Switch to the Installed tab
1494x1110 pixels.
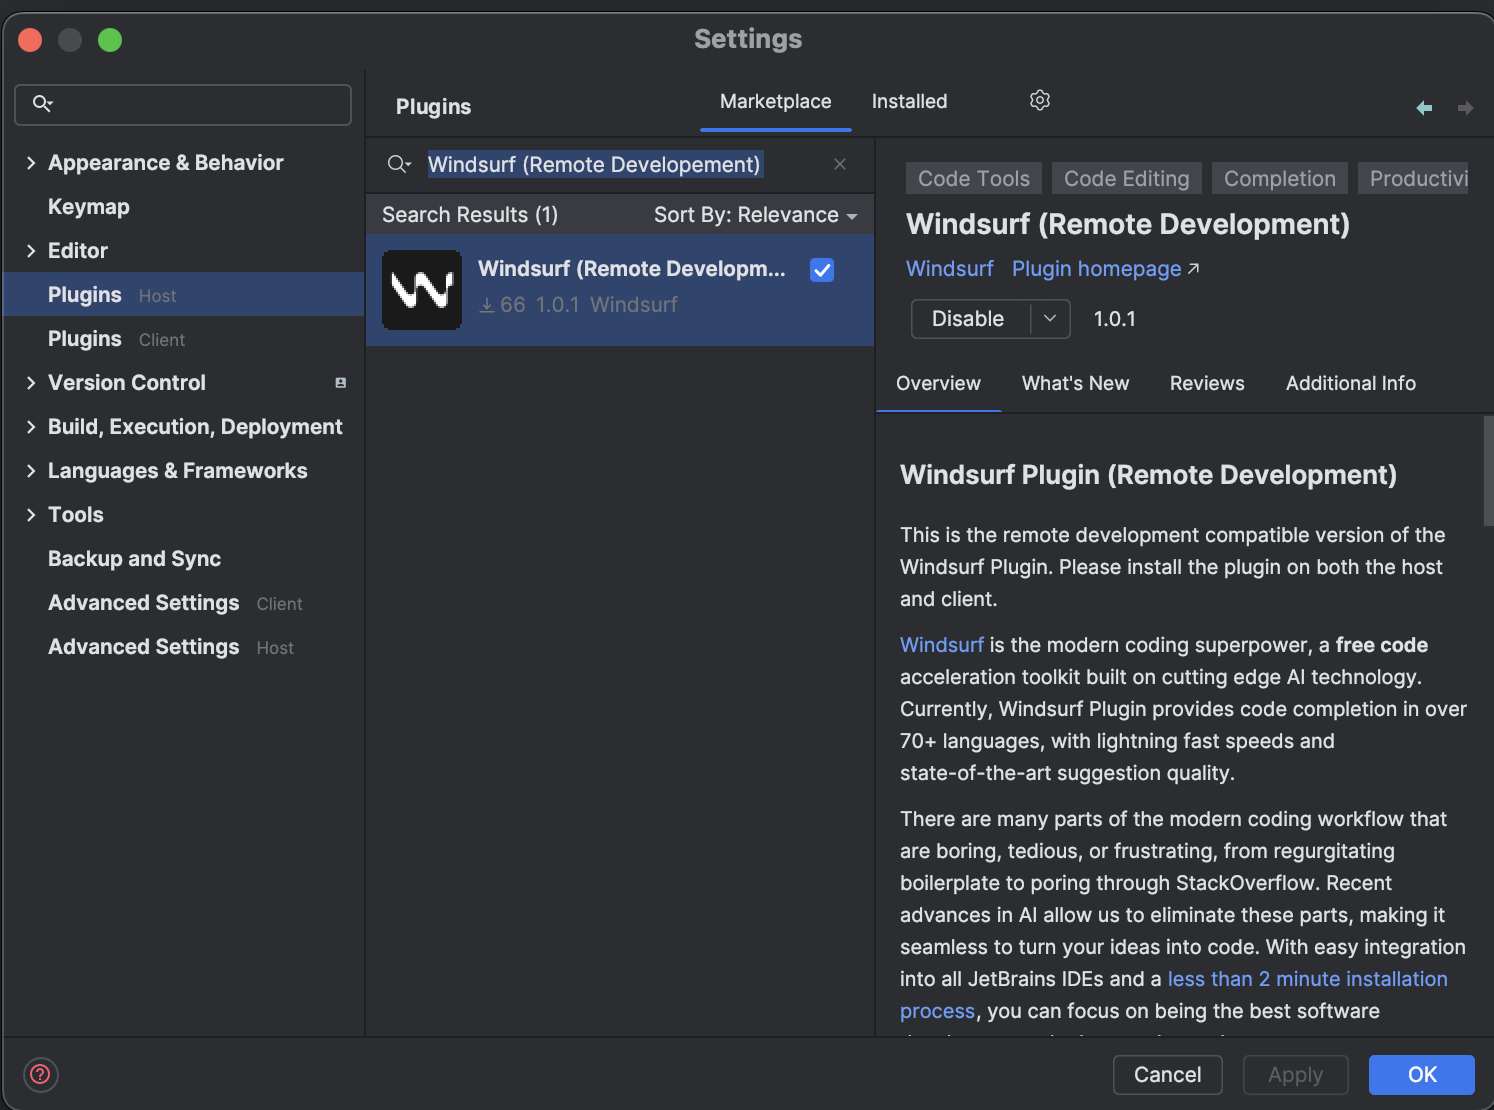click(909, 102)
